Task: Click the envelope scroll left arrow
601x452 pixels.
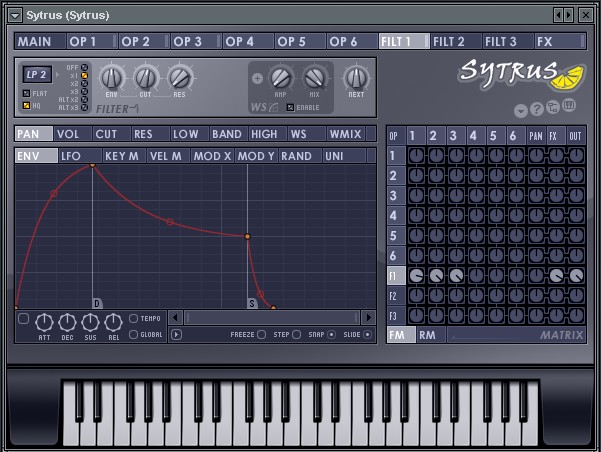Action: coord(176,317)
